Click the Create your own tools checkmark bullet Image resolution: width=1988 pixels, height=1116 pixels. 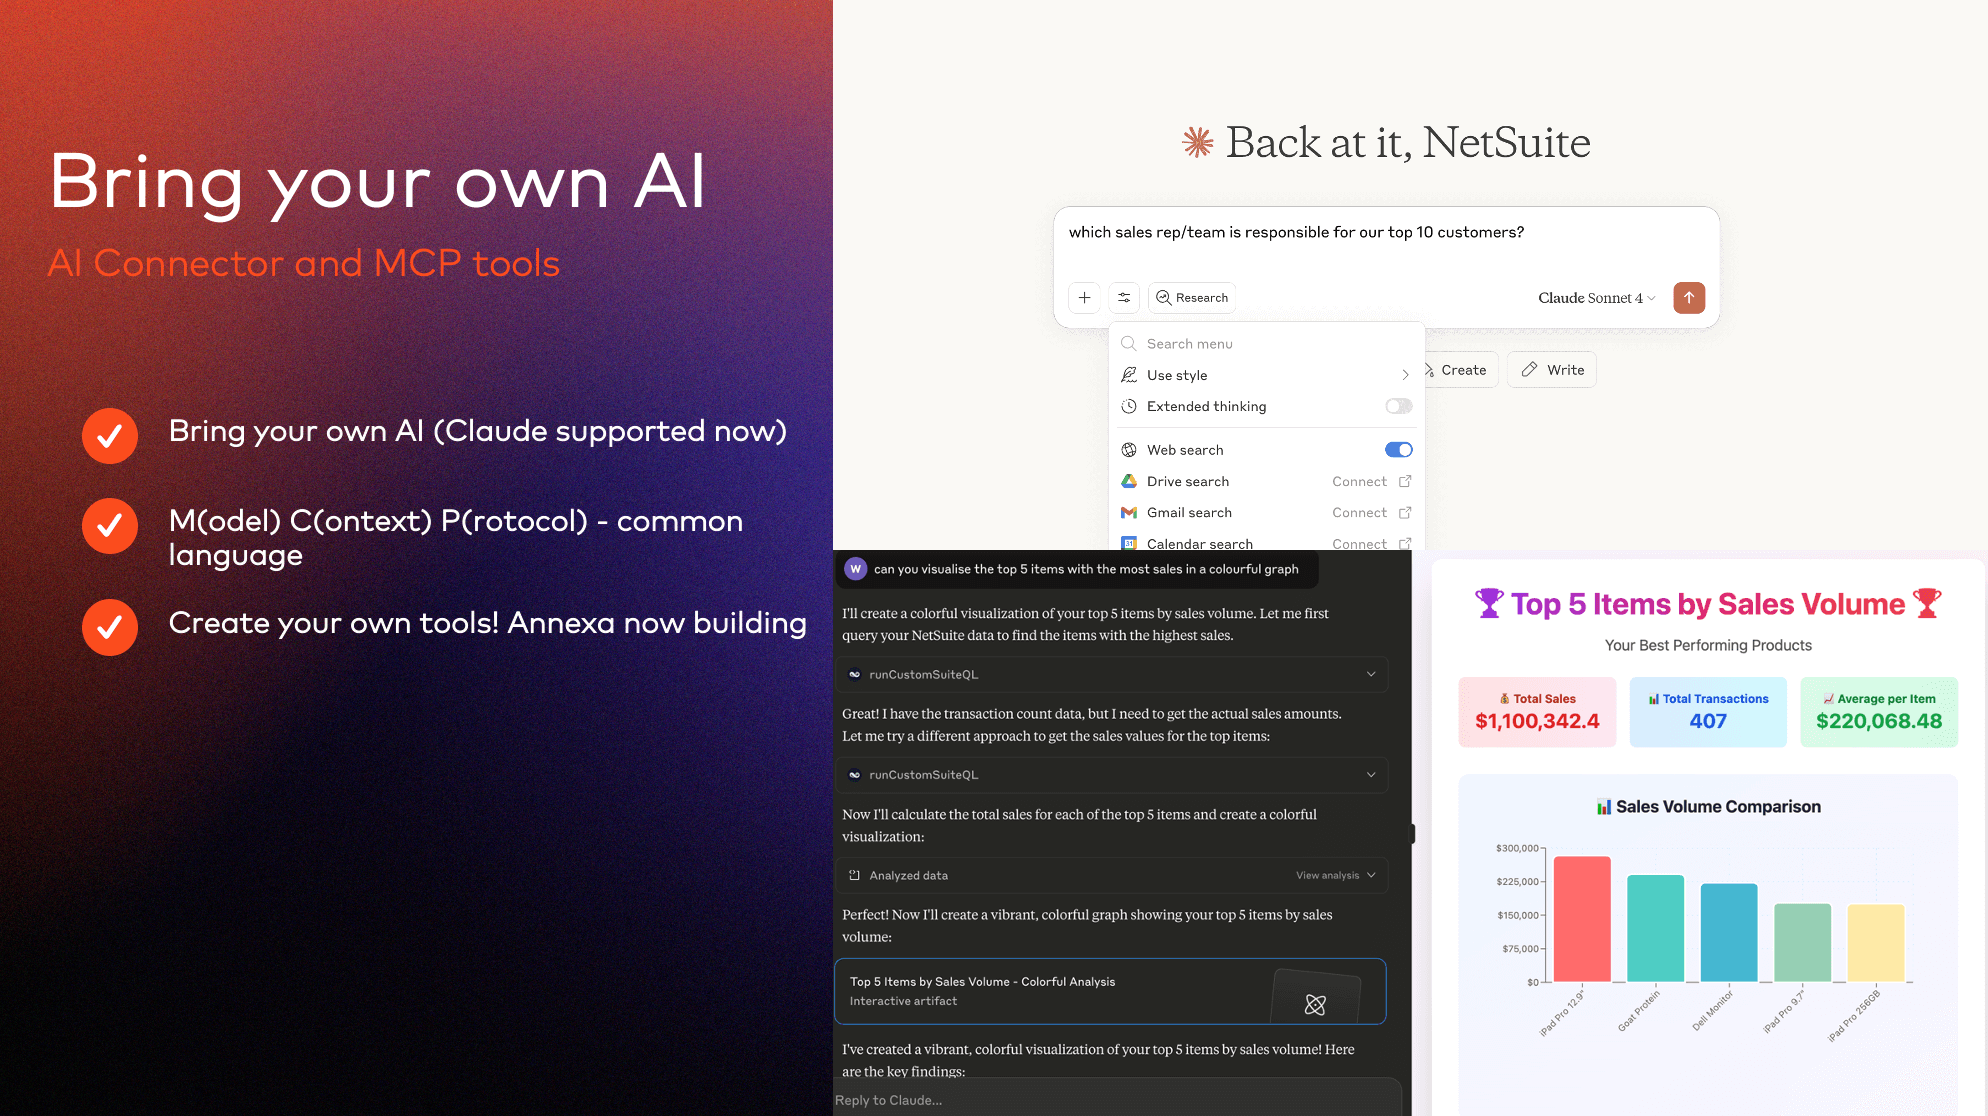click(110, 627)
